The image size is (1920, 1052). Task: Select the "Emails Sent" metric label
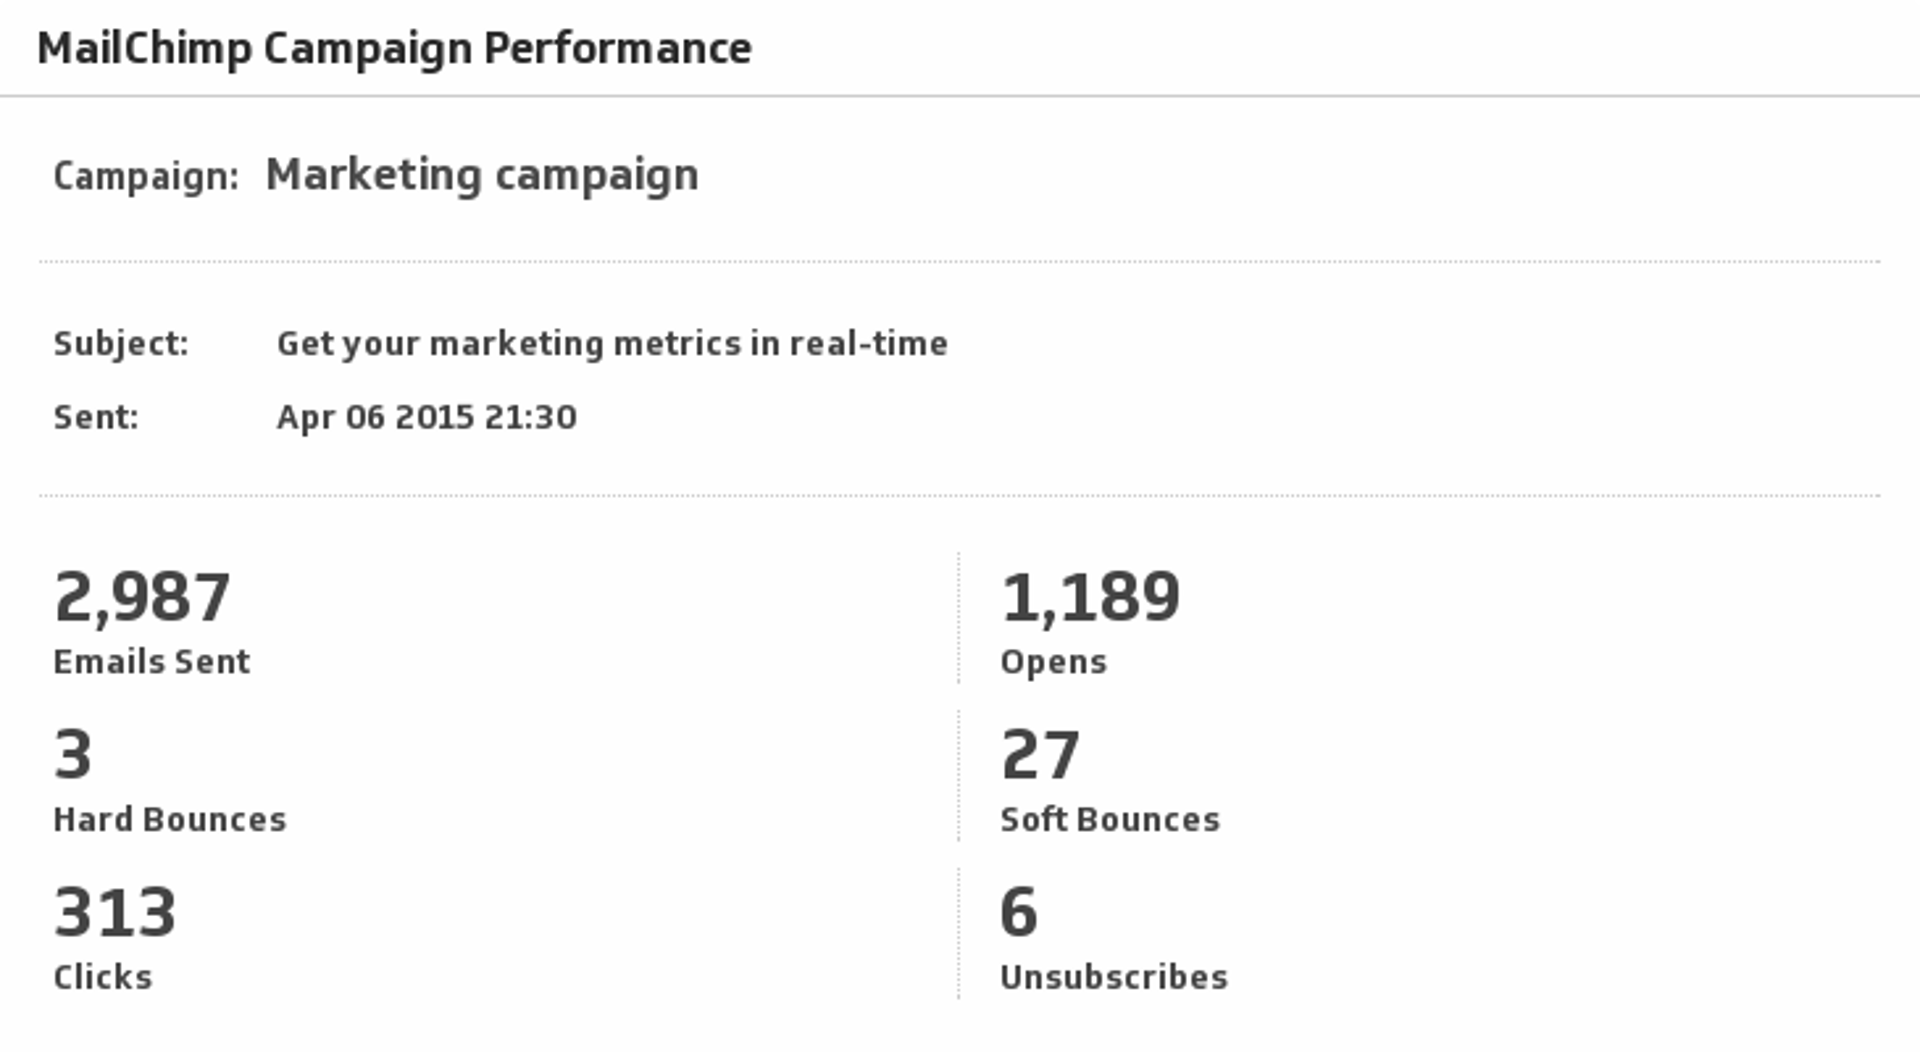click(152, 662)
